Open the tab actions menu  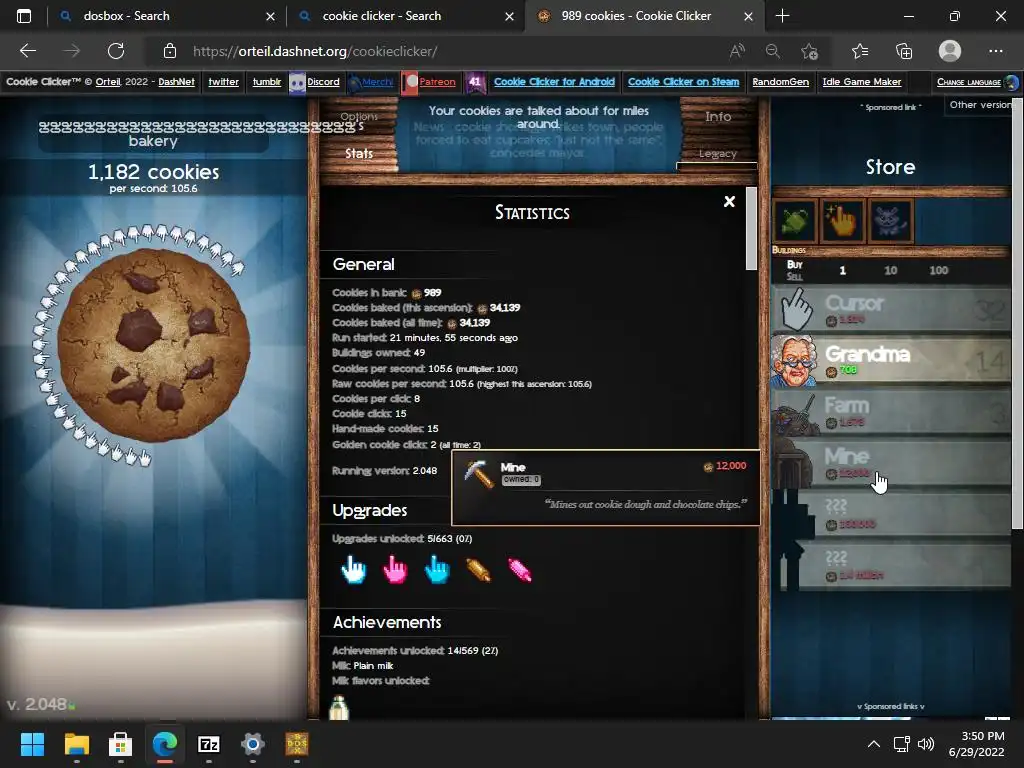point(24,16)
